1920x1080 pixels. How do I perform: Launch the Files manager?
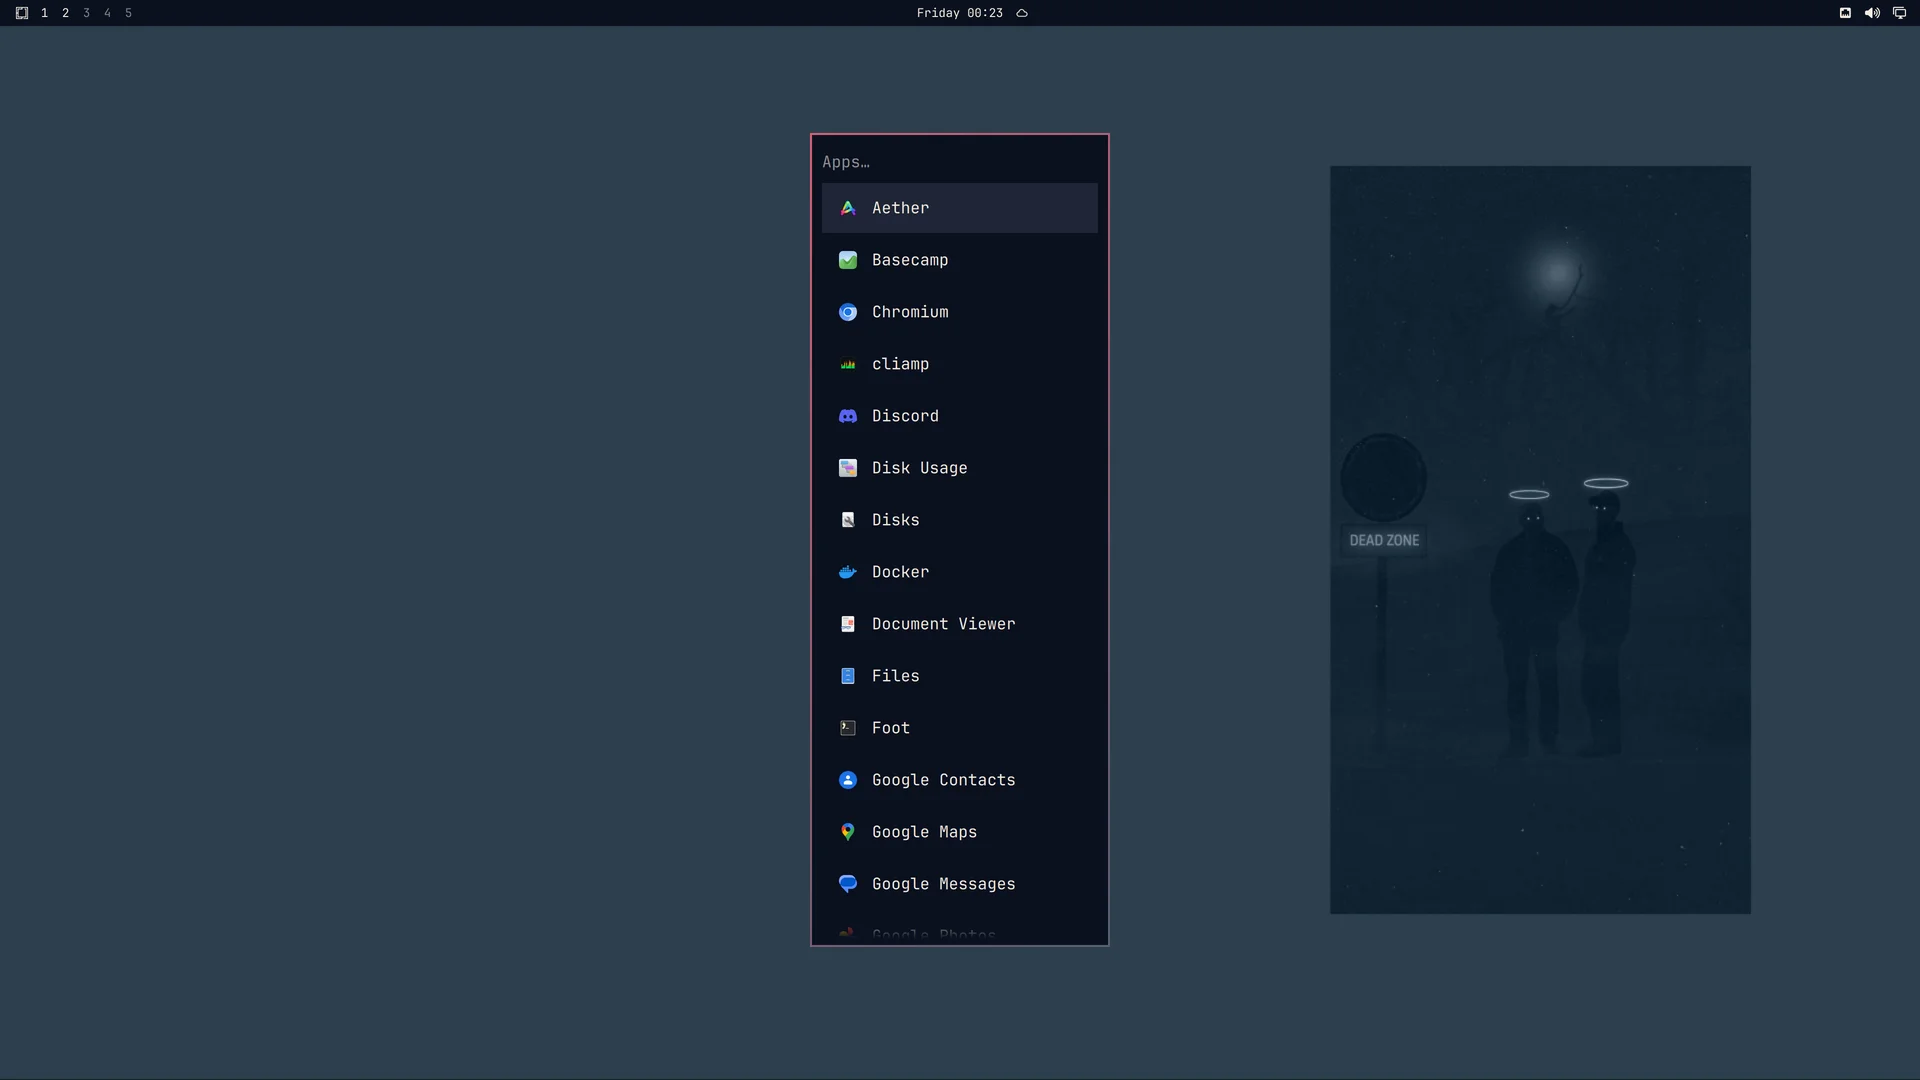pyautogui.click(x=959, y=676)
